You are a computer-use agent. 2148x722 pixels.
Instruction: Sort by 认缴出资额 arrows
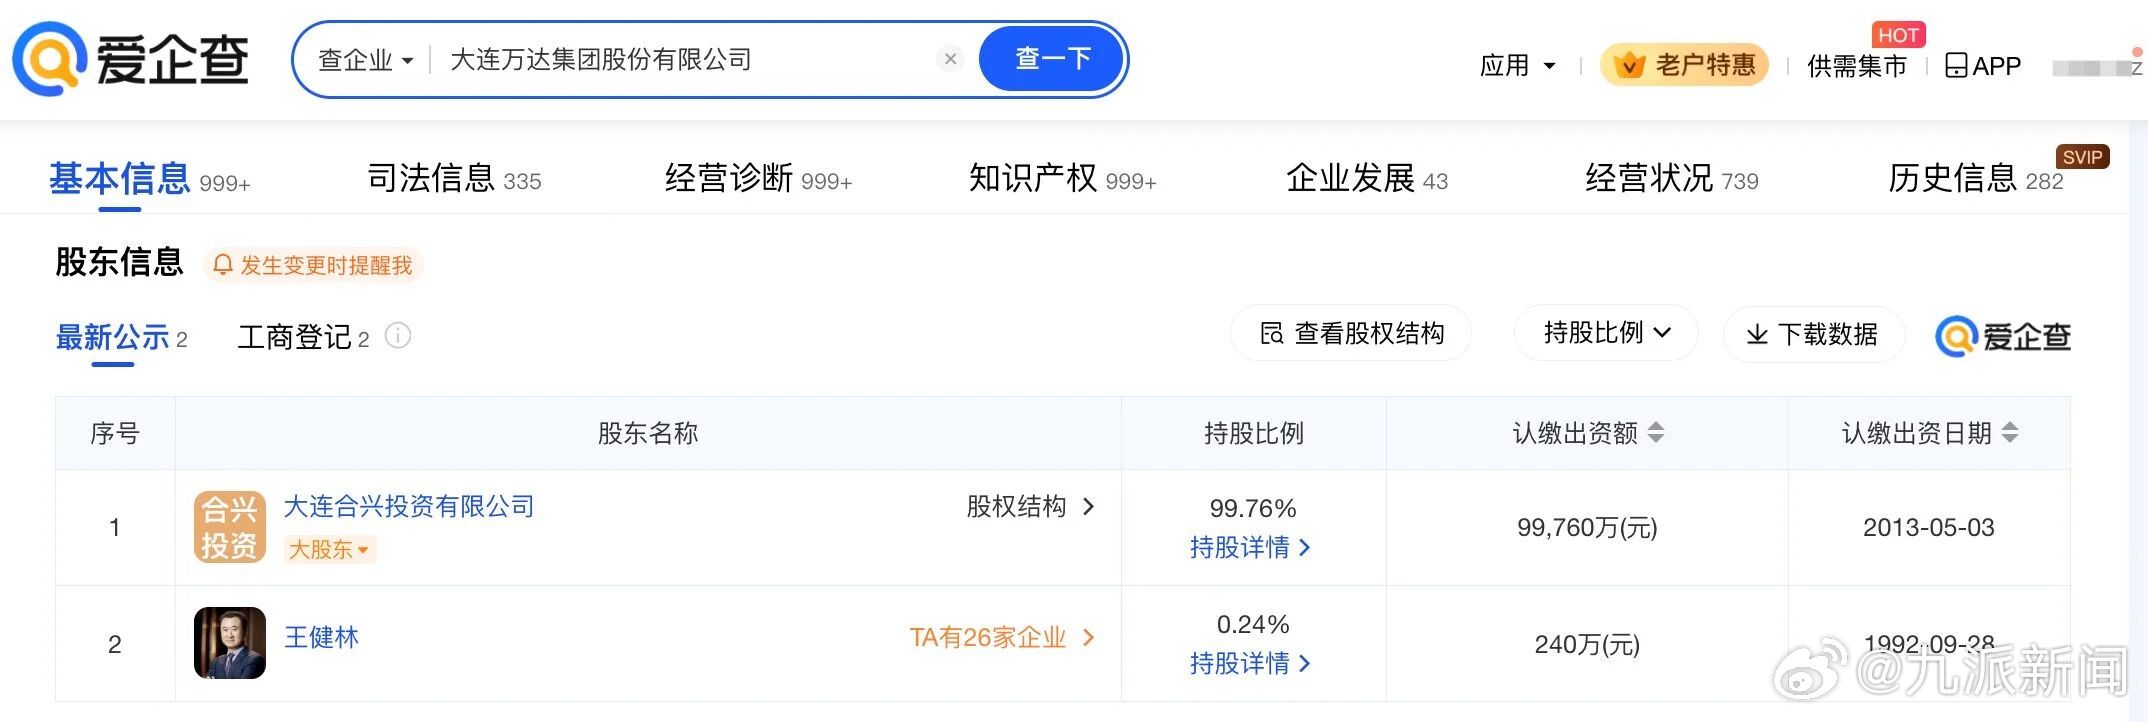(x=1656, y=433)
